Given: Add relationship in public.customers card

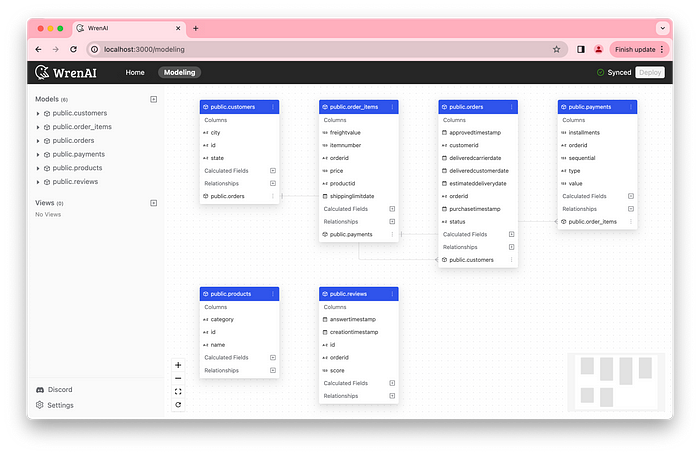Looking at the screenshot, I should pyautogui.click(x=273, y=184).
